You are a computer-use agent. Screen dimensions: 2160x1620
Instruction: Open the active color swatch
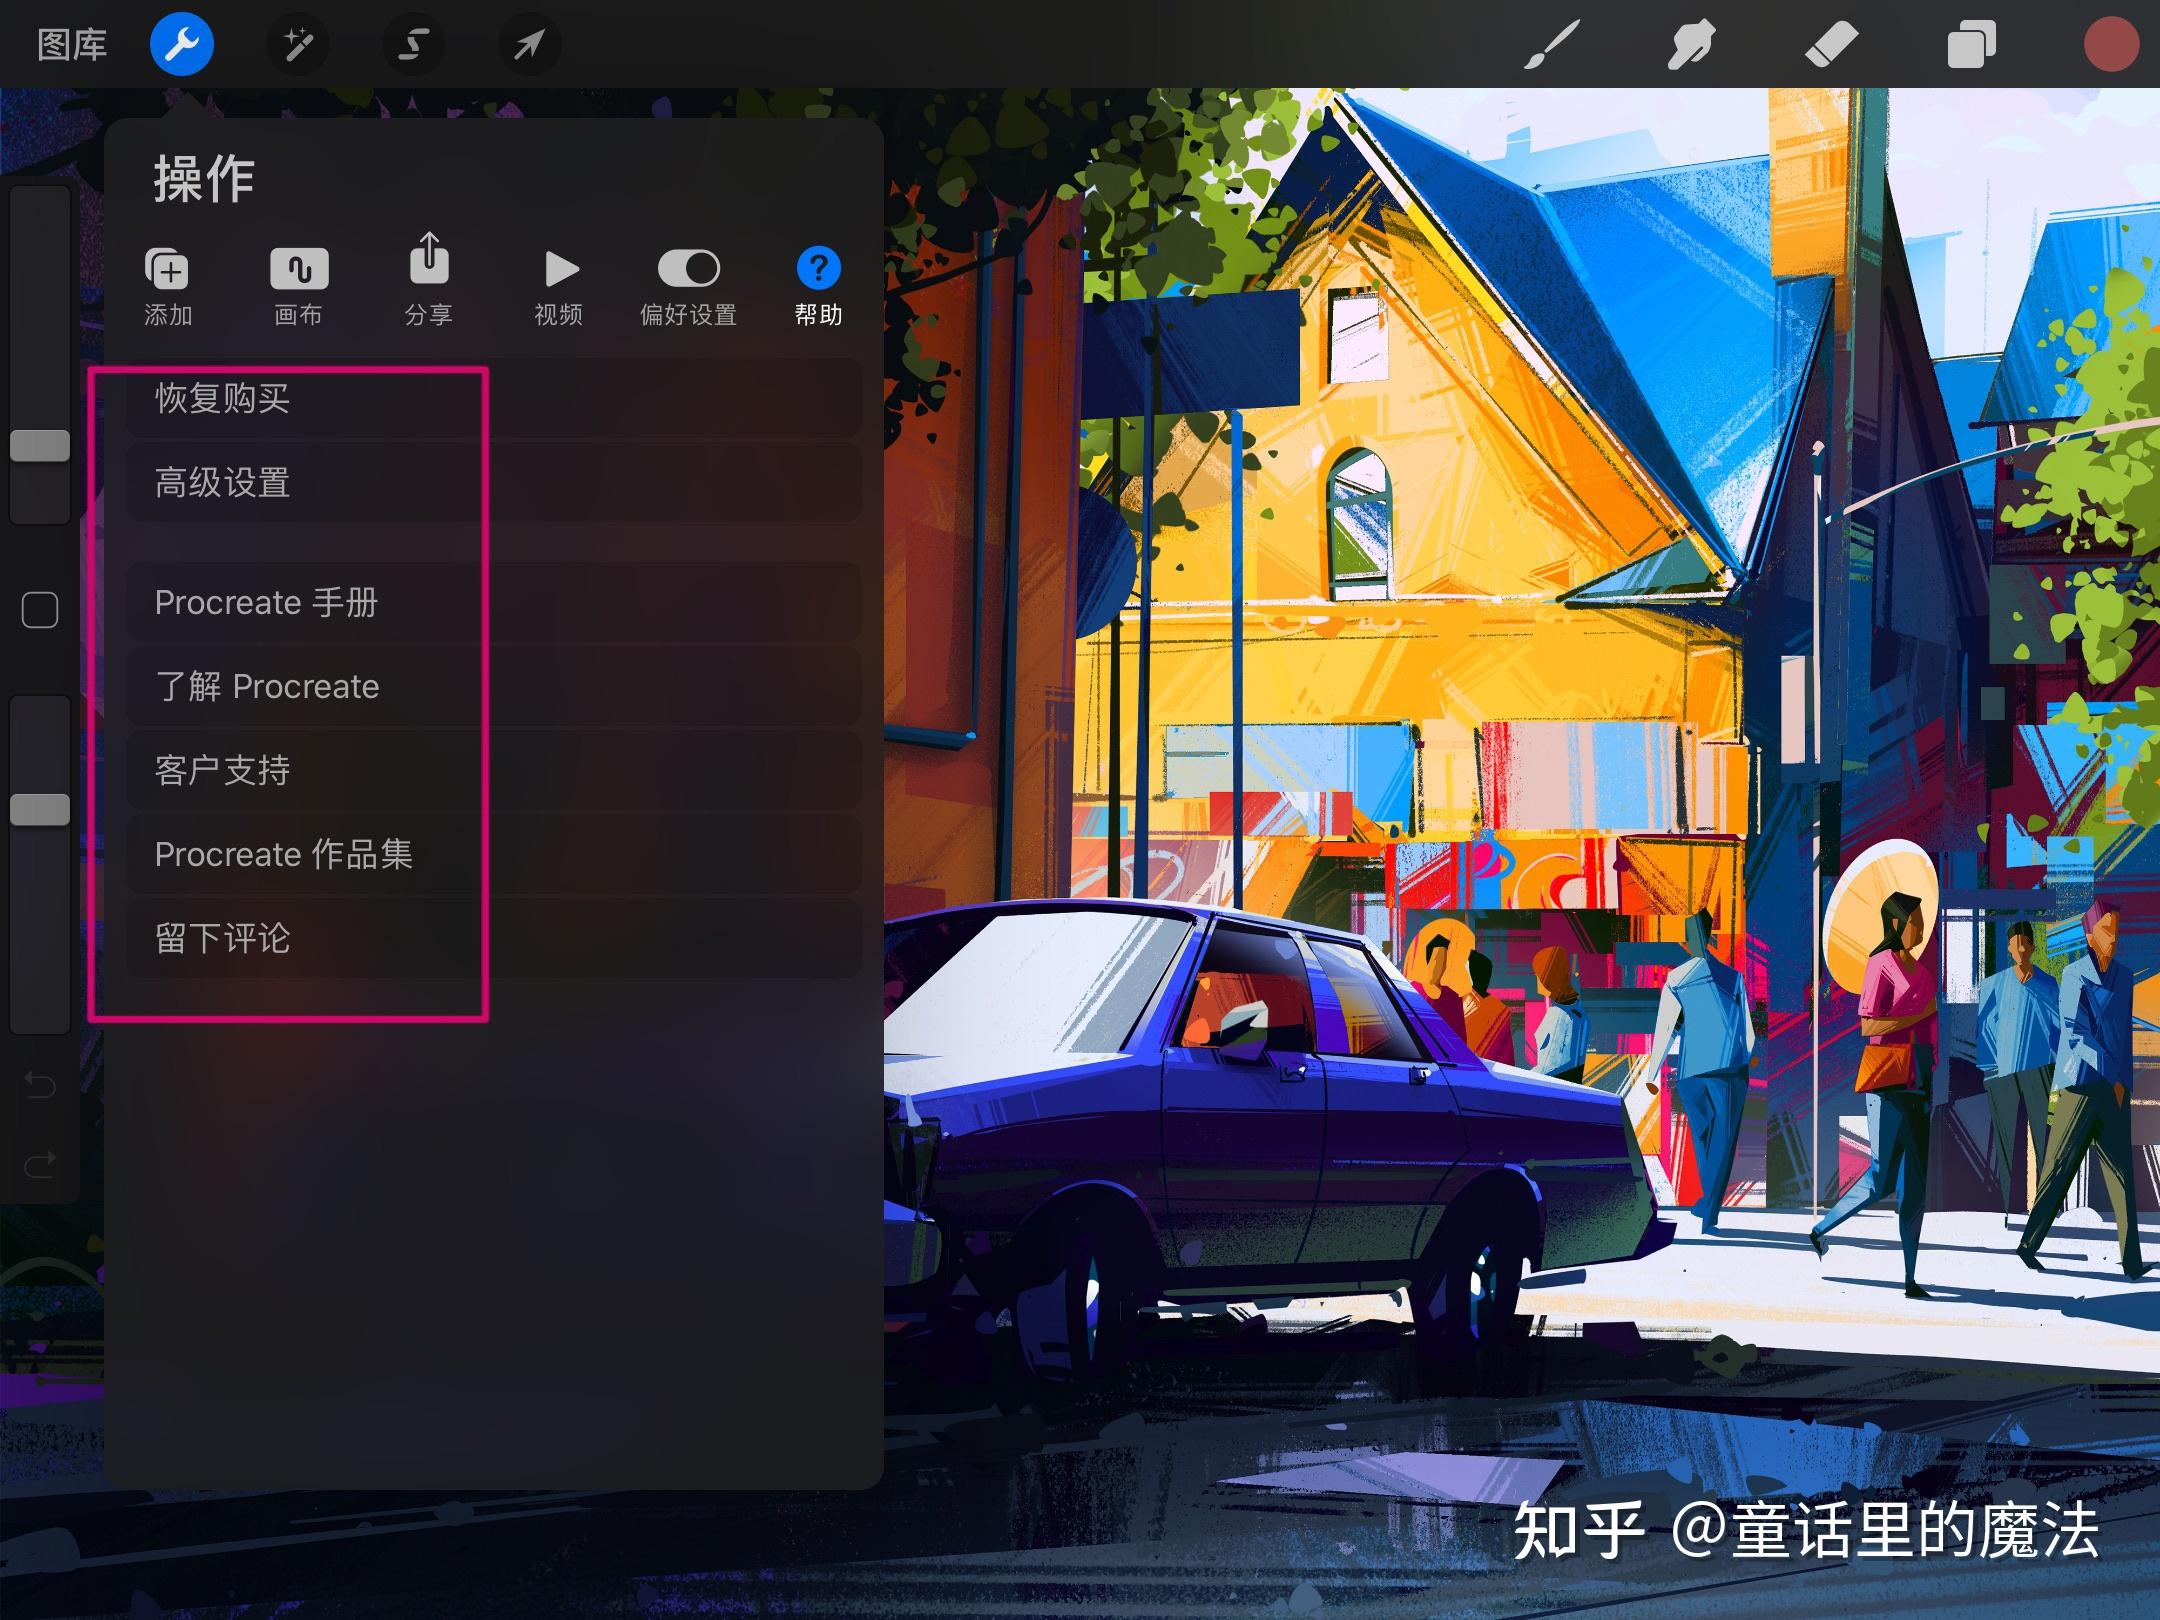(2112, 44)
